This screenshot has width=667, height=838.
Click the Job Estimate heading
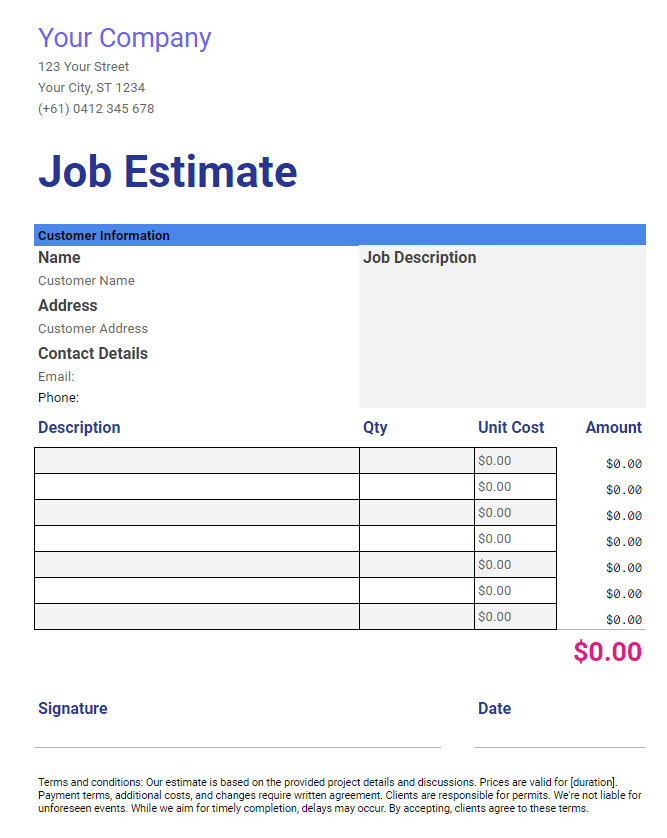tap(167, 171)
